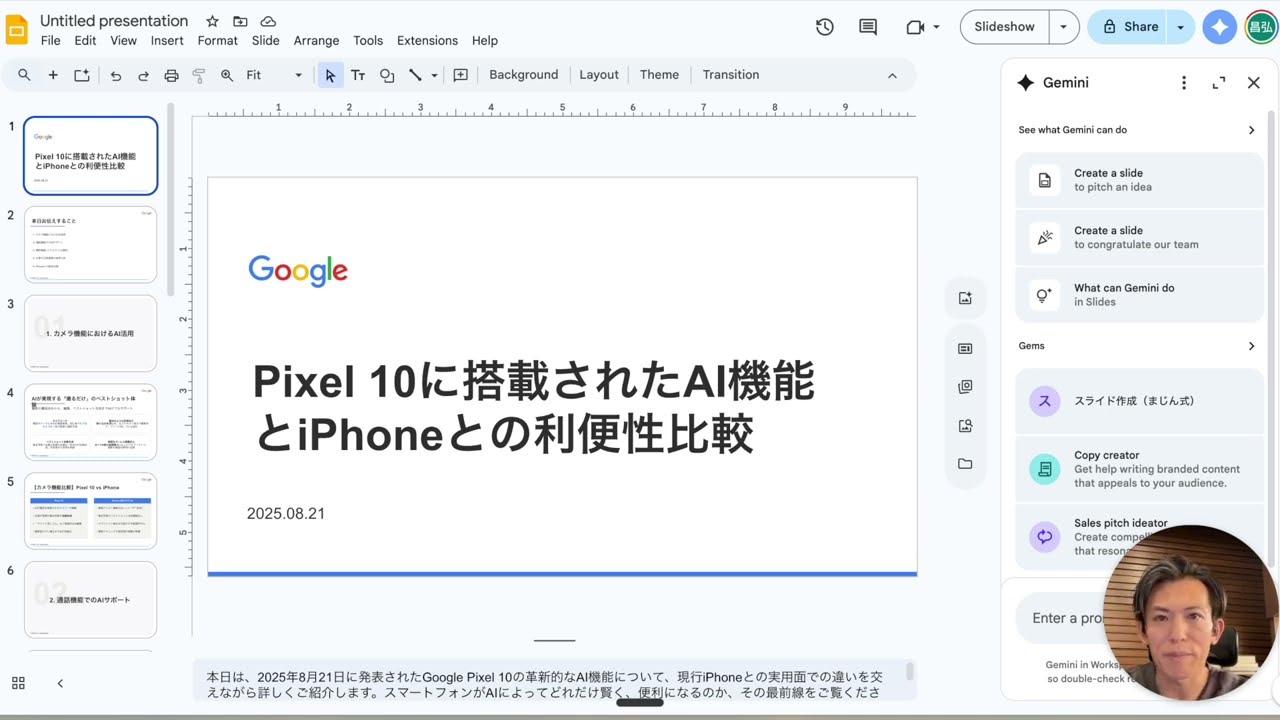Select the Text box tool
This screenshot has width=1280, height=720.
click(358, 75)
